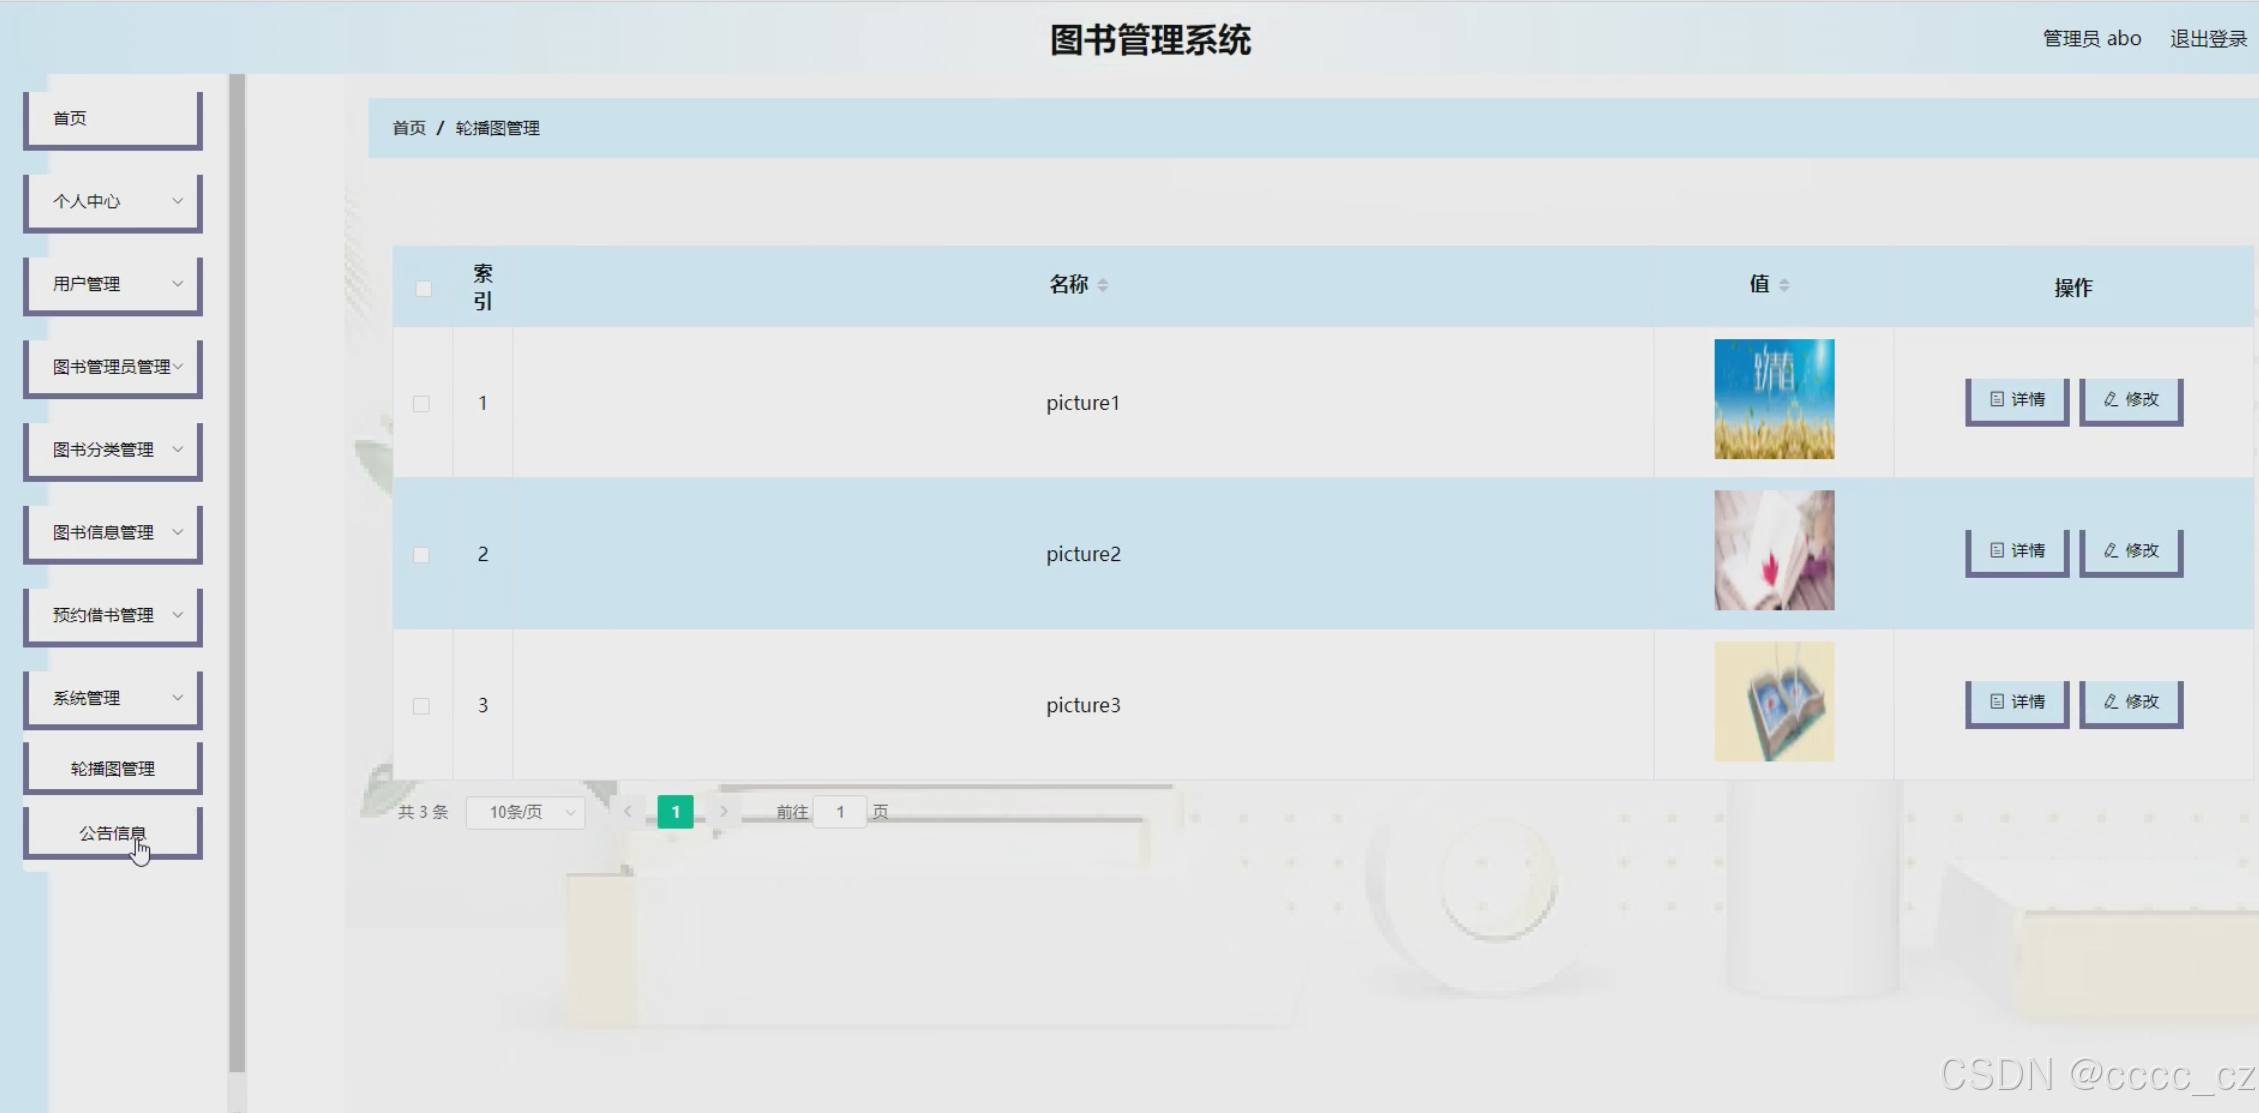This screenshot has height=1113, width=2259.
Task: Toggle the select-all checkbox in table header
Action: (x=423, y=289)
